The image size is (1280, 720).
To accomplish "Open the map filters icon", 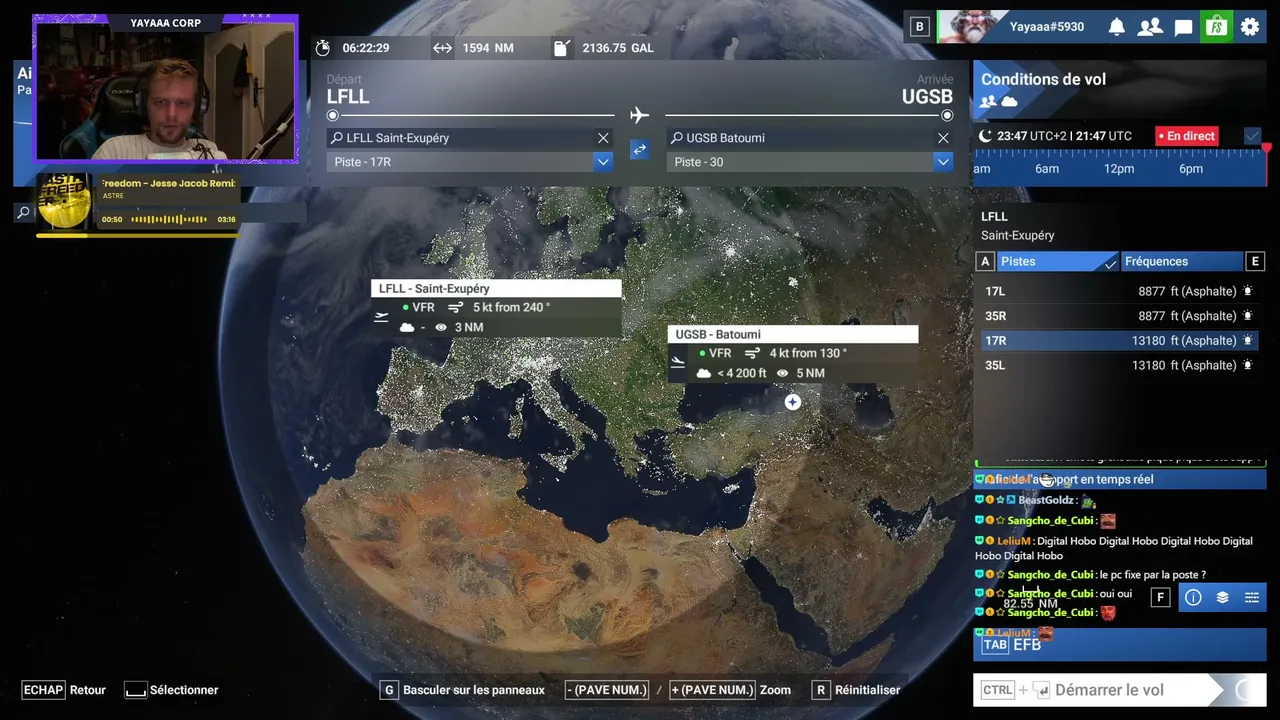I will 1251,597.
